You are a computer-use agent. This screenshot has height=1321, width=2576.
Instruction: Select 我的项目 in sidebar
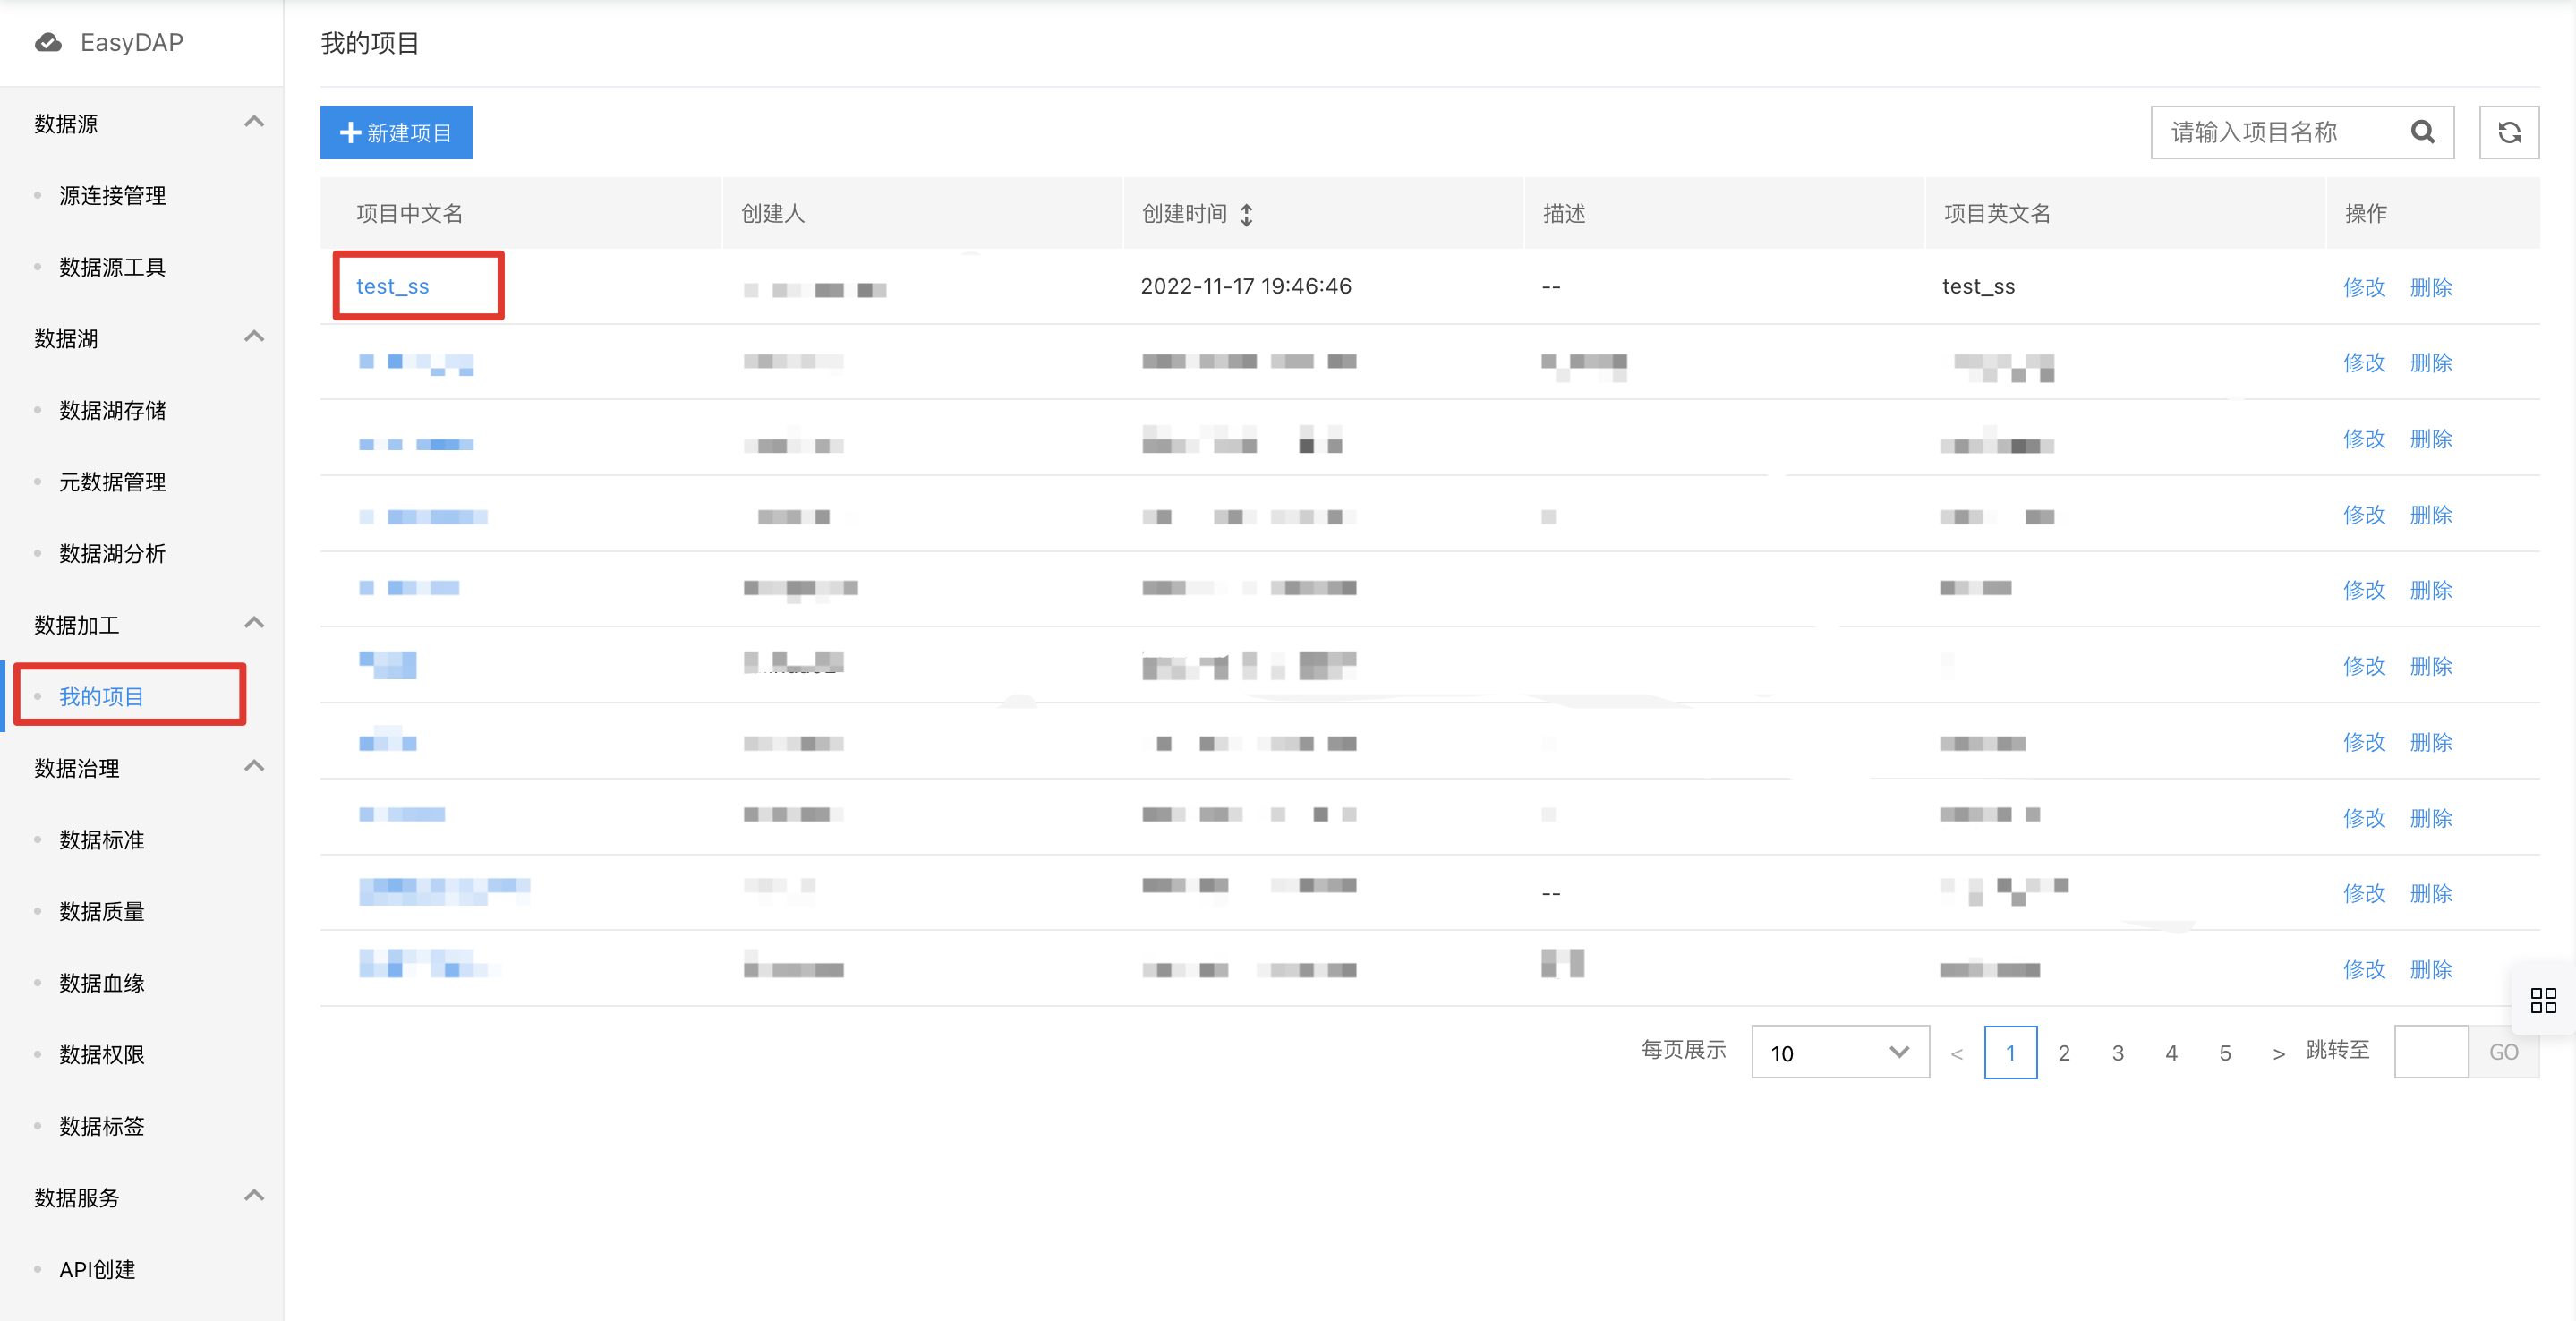101,697
